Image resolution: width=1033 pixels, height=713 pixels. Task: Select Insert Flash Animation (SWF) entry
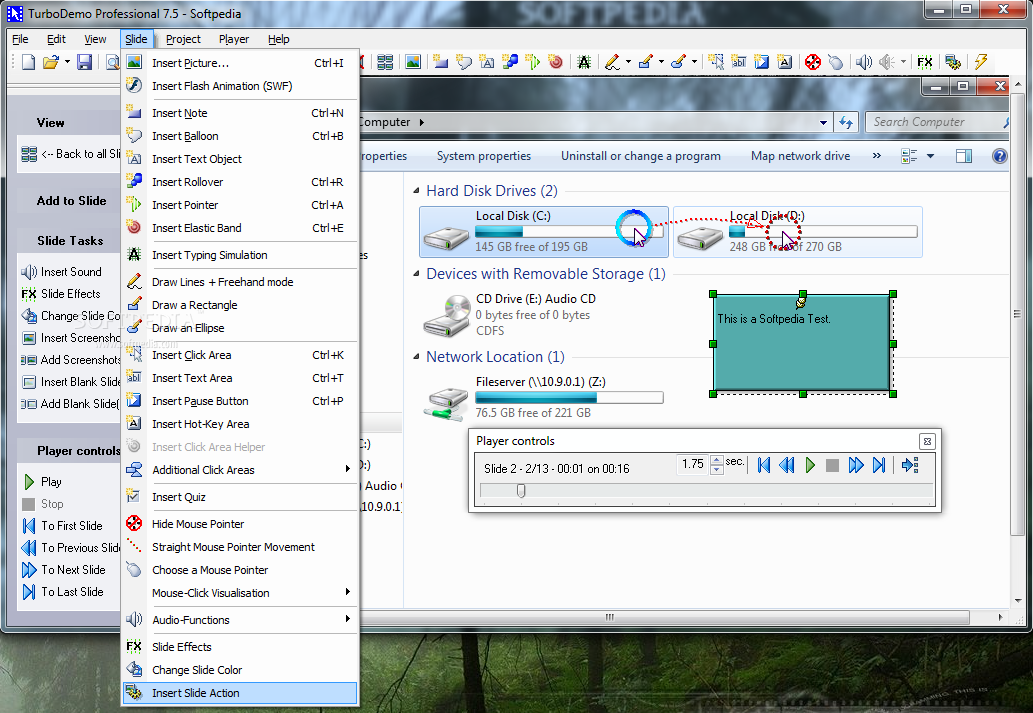[x=240, y=86]
